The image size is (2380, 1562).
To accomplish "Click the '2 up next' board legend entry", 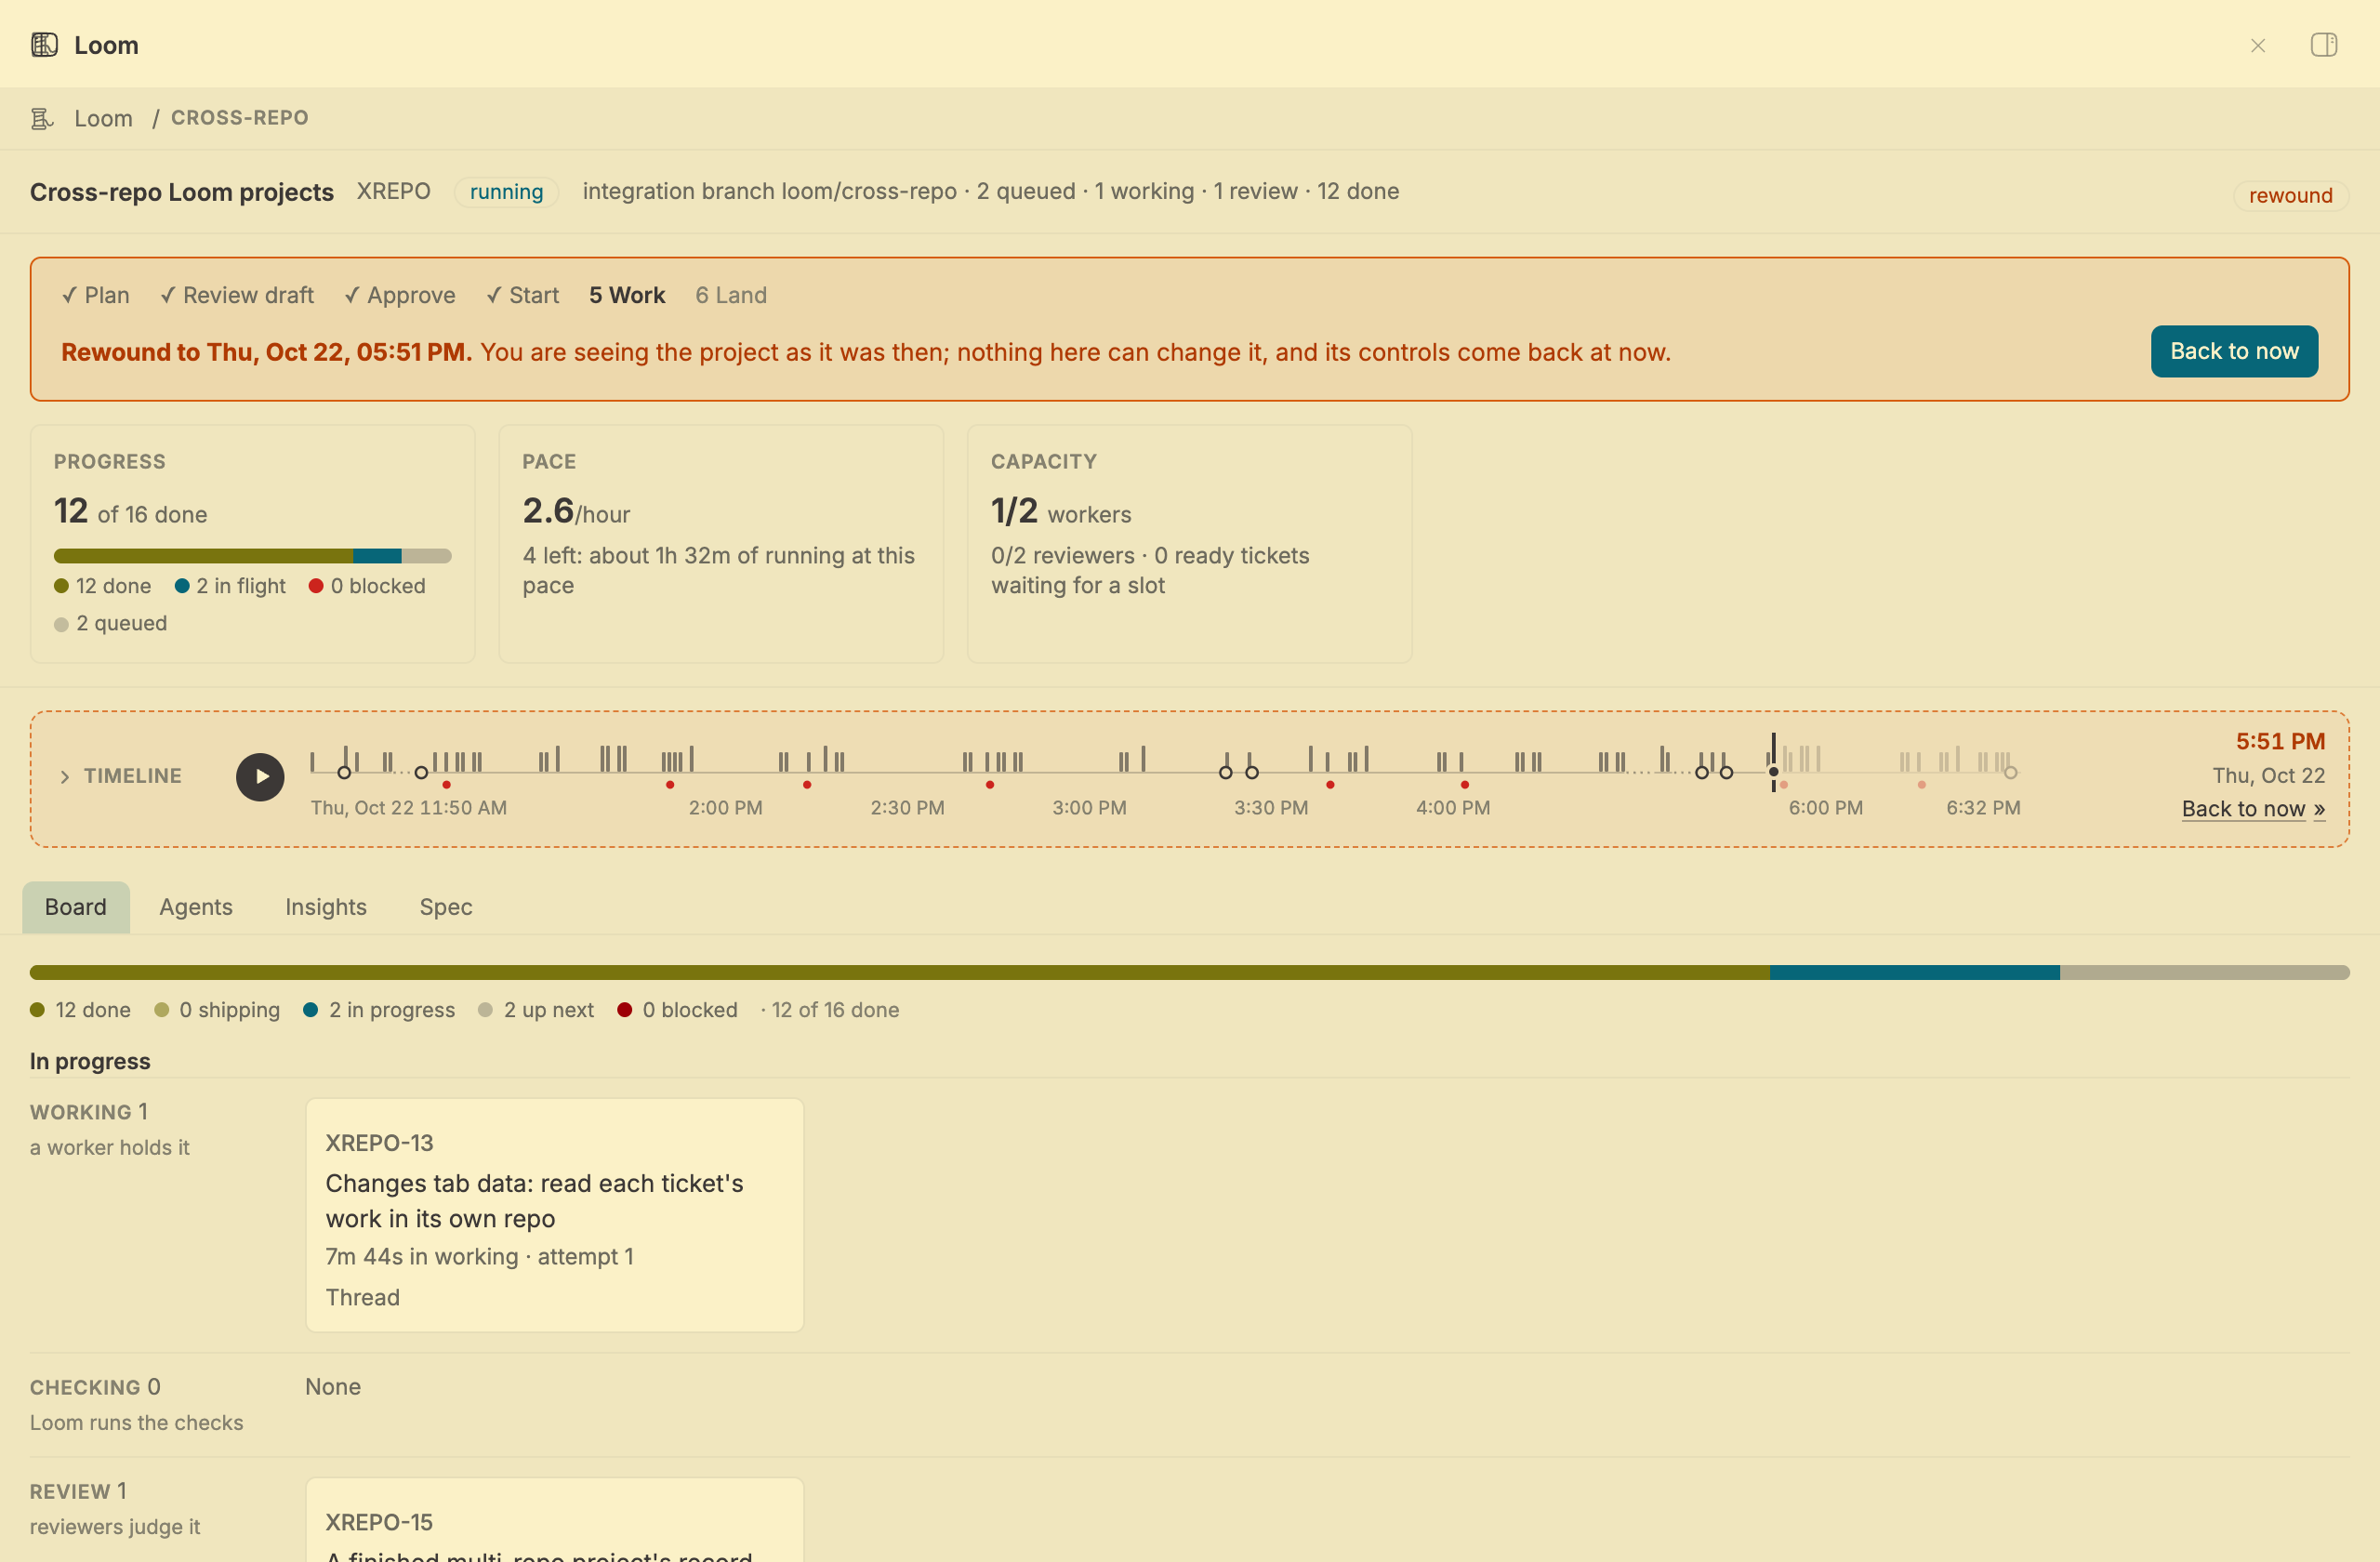I will (x=536, y=1010).
